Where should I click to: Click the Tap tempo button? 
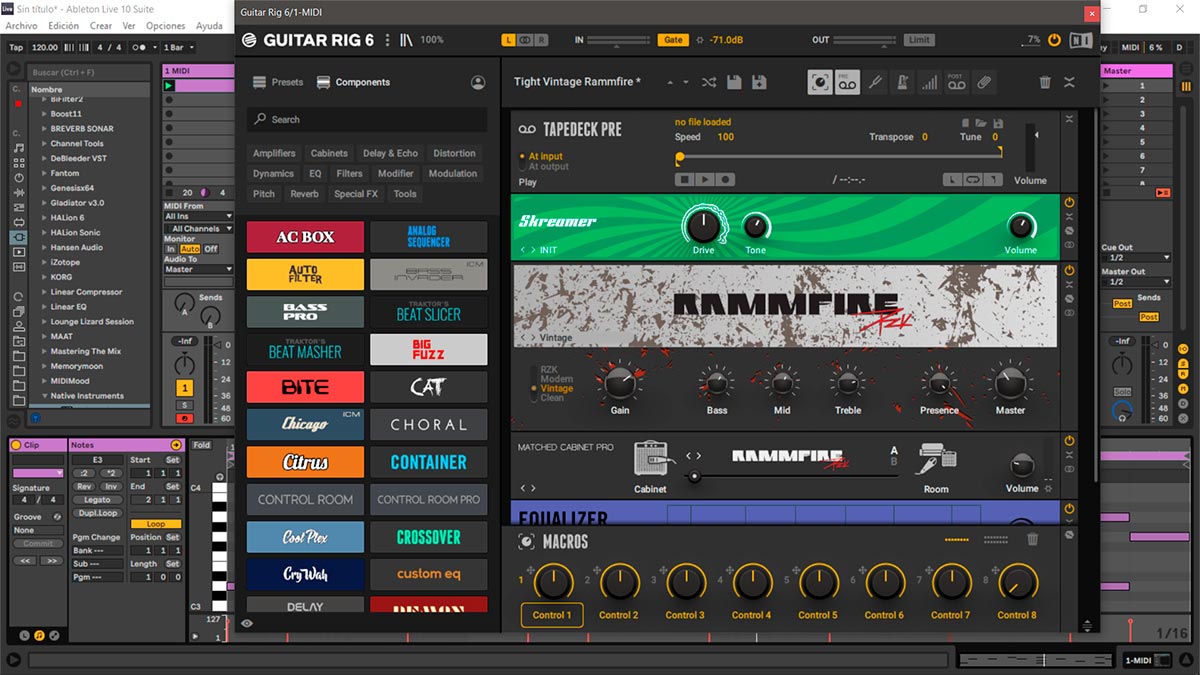(x=16, y=47)
